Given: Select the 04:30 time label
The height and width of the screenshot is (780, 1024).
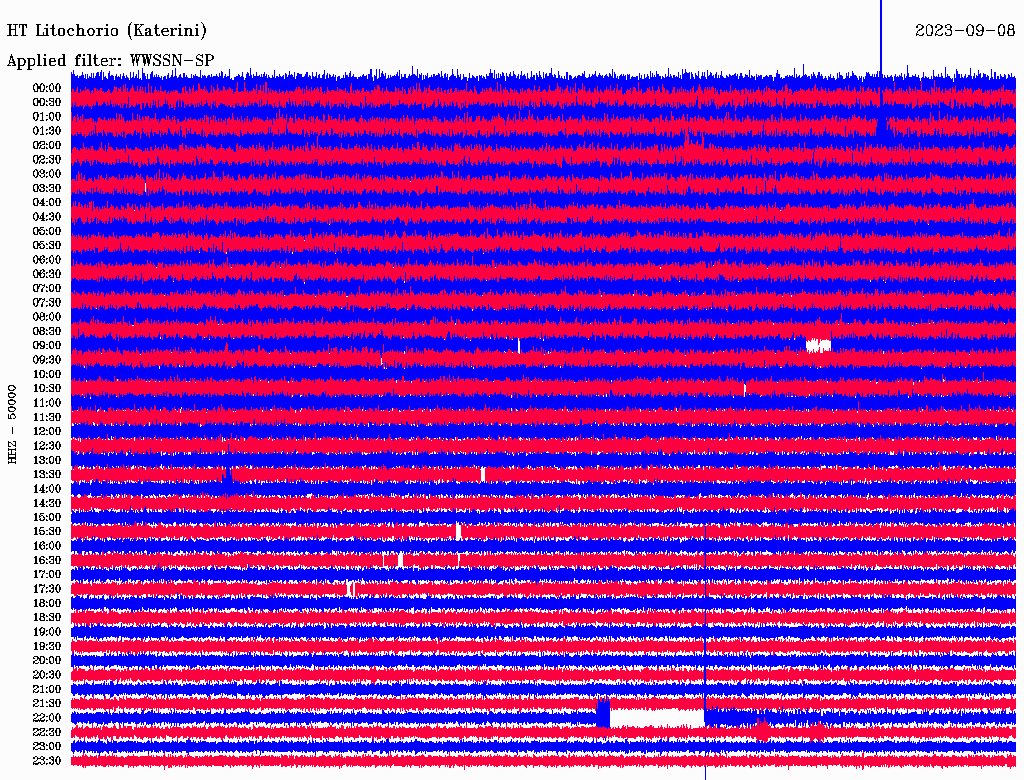Looking at the screenshot, I should point(47,218).
